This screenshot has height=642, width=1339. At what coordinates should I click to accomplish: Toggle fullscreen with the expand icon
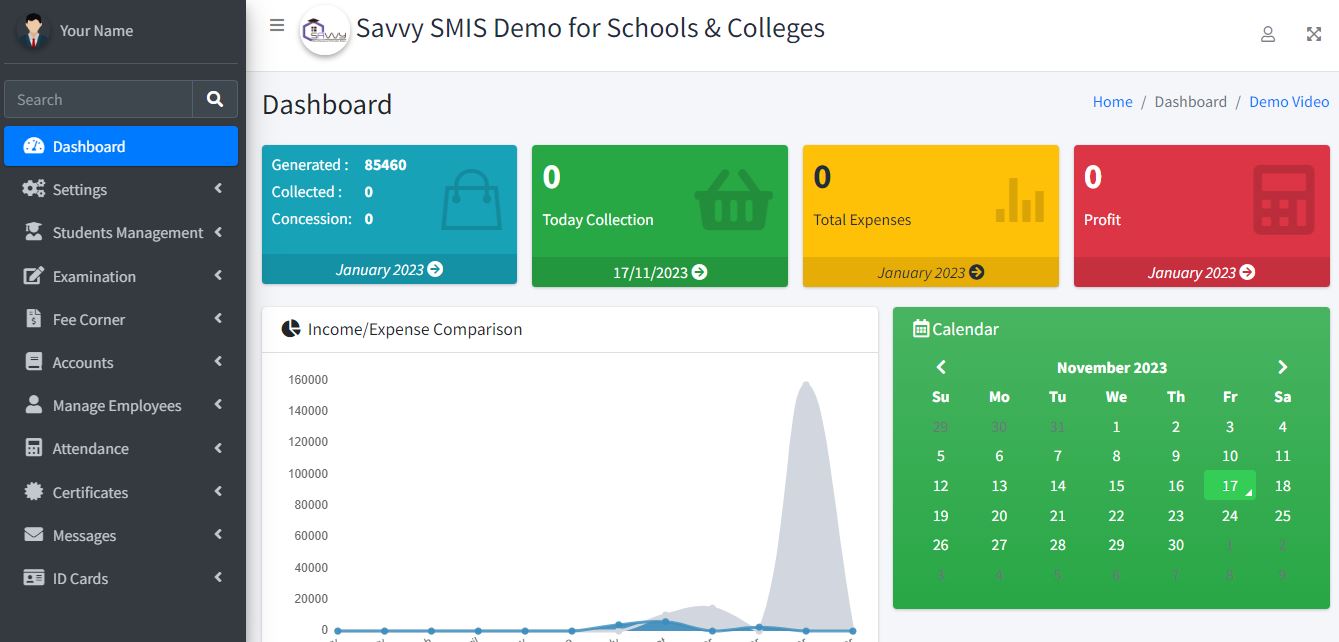click(1314, 34)
